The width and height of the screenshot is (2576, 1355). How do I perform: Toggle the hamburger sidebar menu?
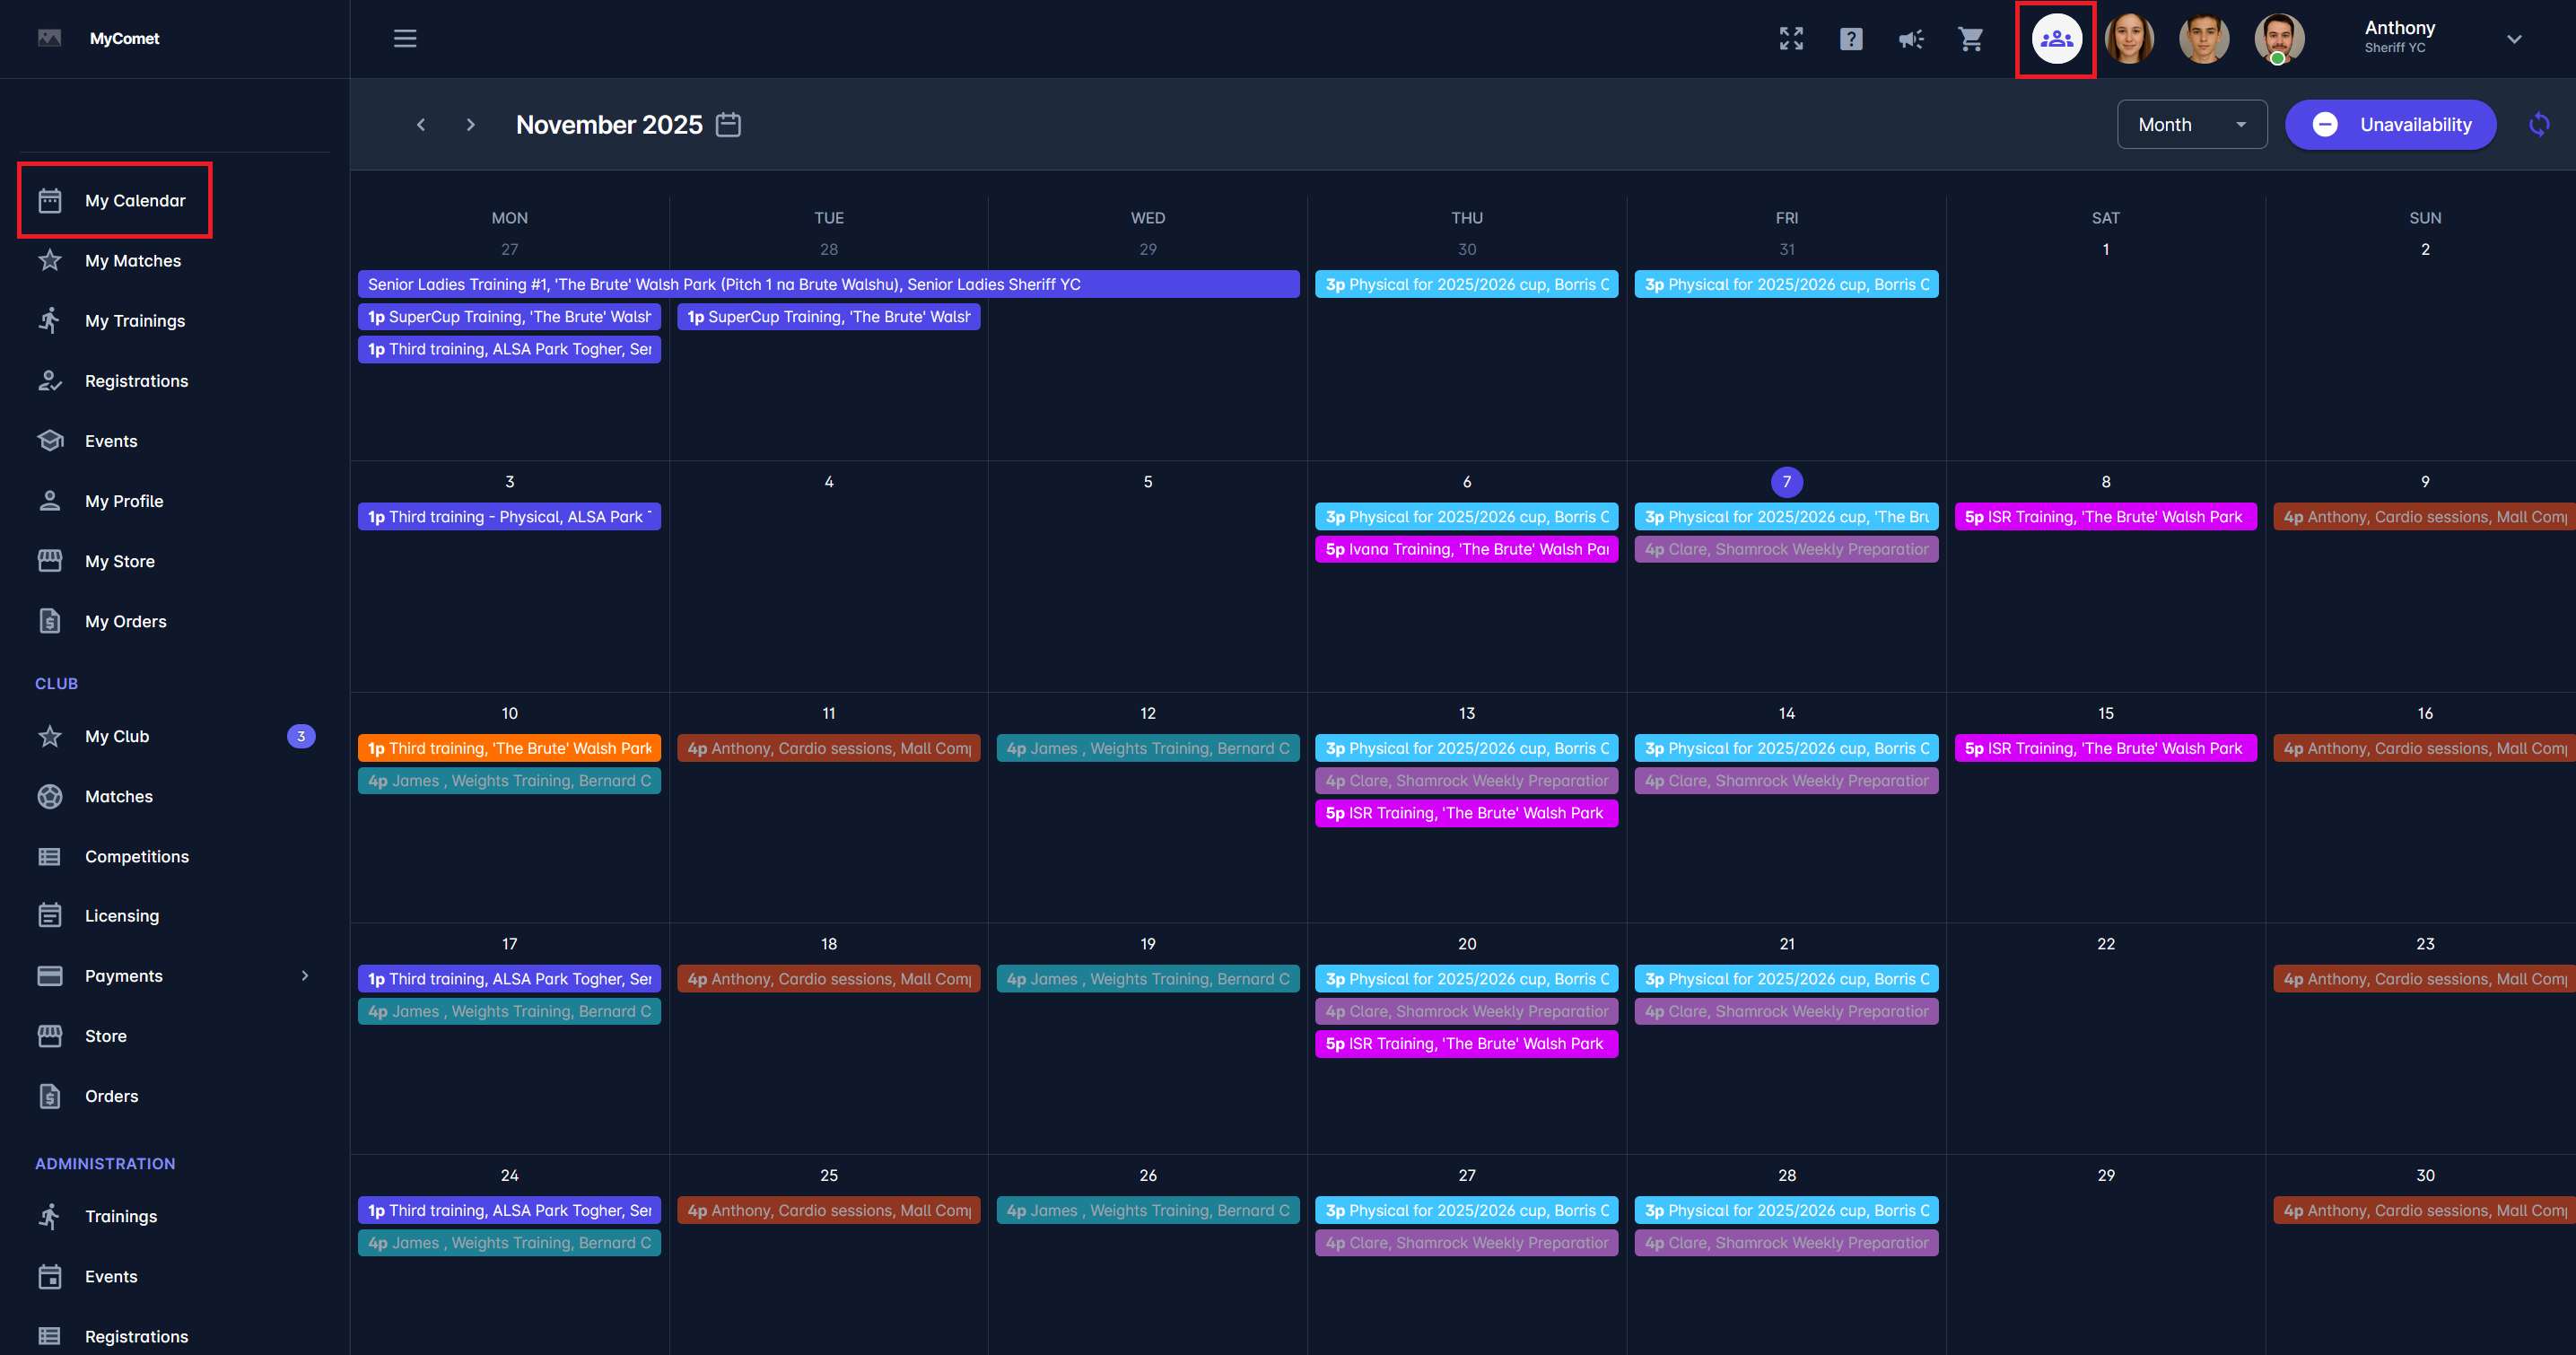coord(405,39)
